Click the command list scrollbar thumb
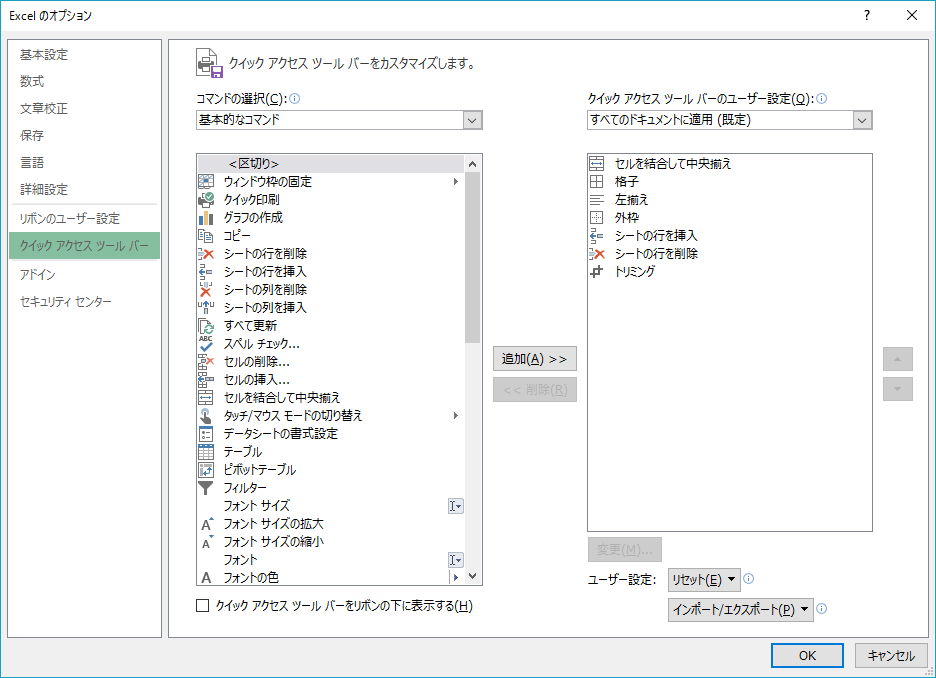936x678 pixels. click(472, 258)
